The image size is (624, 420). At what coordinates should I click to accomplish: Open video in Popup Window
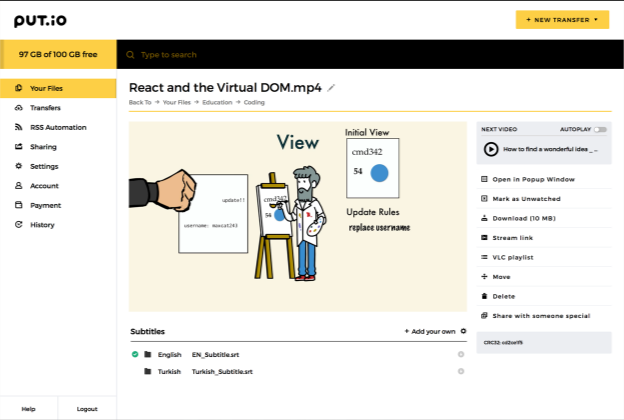point(533,179)
